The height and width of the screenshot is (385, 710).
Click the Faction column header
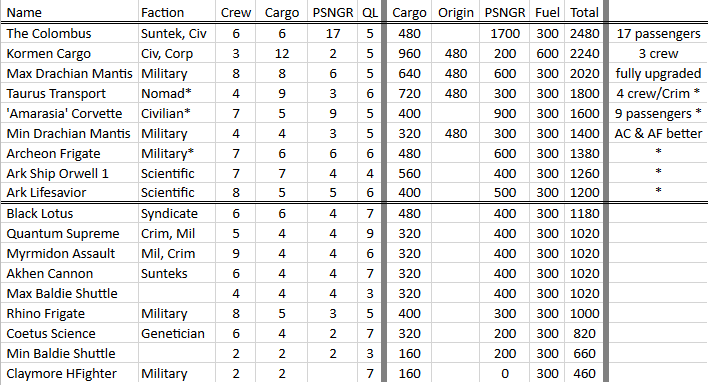click(x=176, y=12)
